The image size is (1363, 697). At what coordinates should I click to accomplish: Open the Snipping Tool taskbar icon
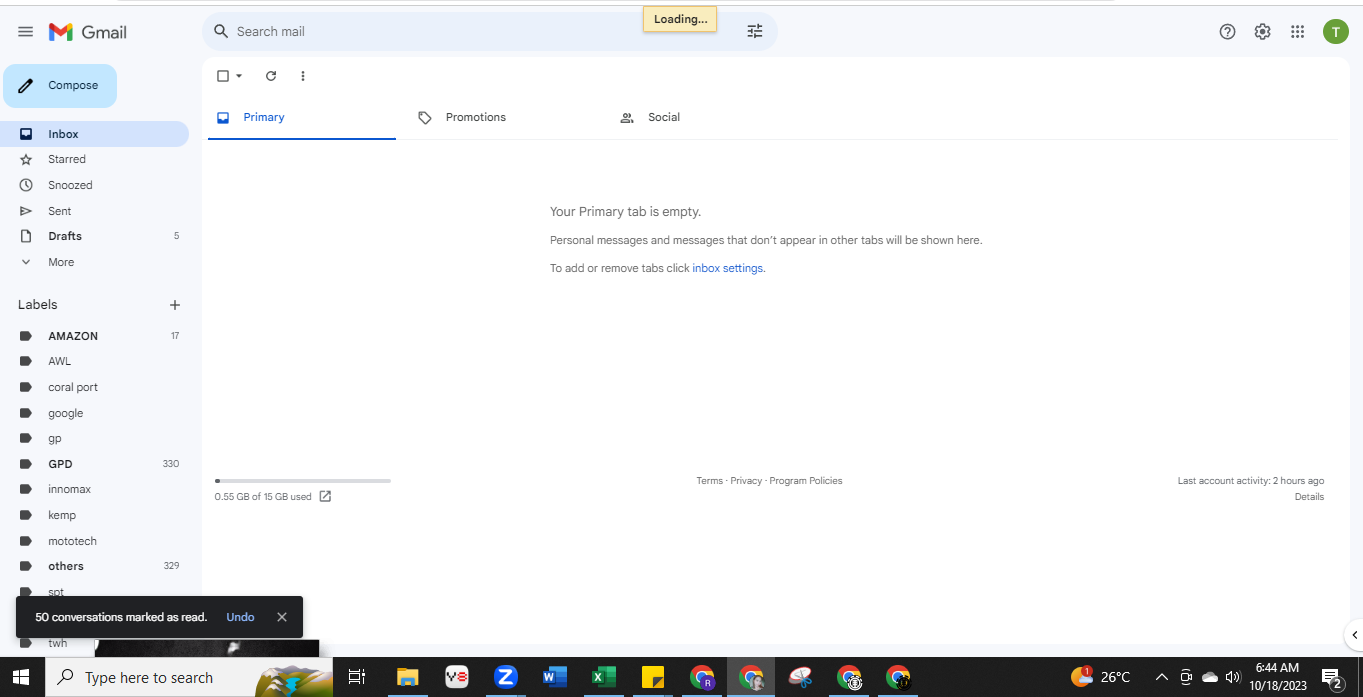point(800,677)
